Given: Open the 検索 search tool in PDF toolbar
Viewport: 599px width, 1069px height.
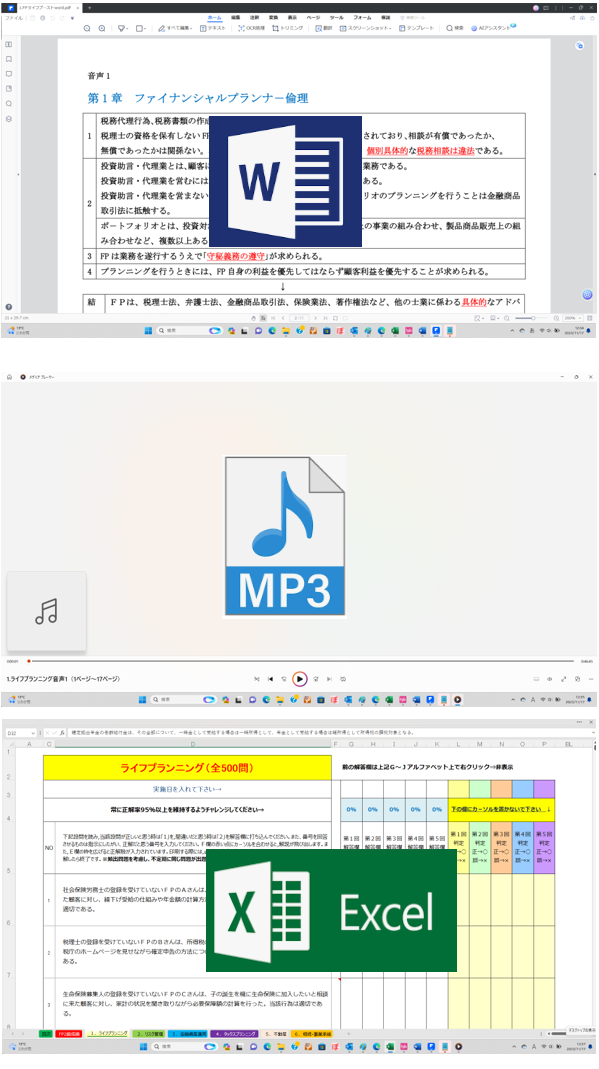Looking at the screenshot, I should [455, 28].
